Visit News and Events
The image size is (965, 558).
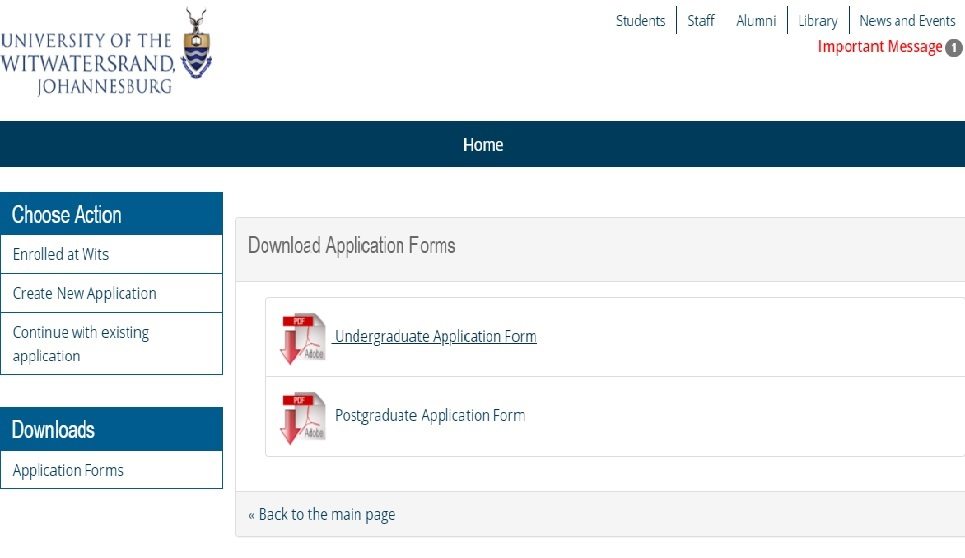[907, 20]
